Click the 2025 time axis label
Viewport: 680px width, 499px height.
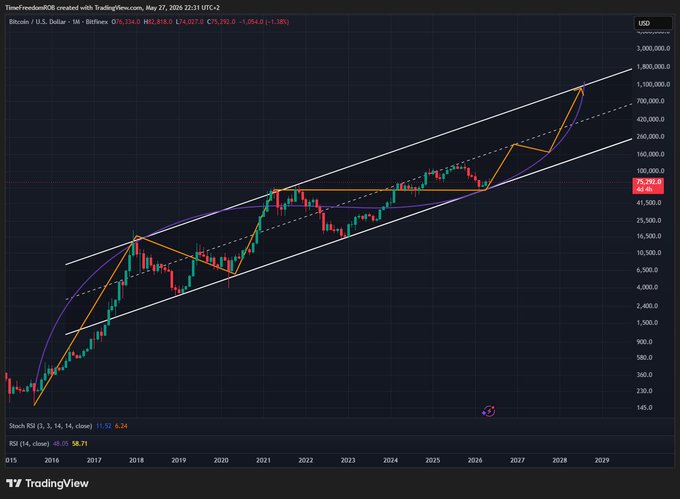[433, 460]
